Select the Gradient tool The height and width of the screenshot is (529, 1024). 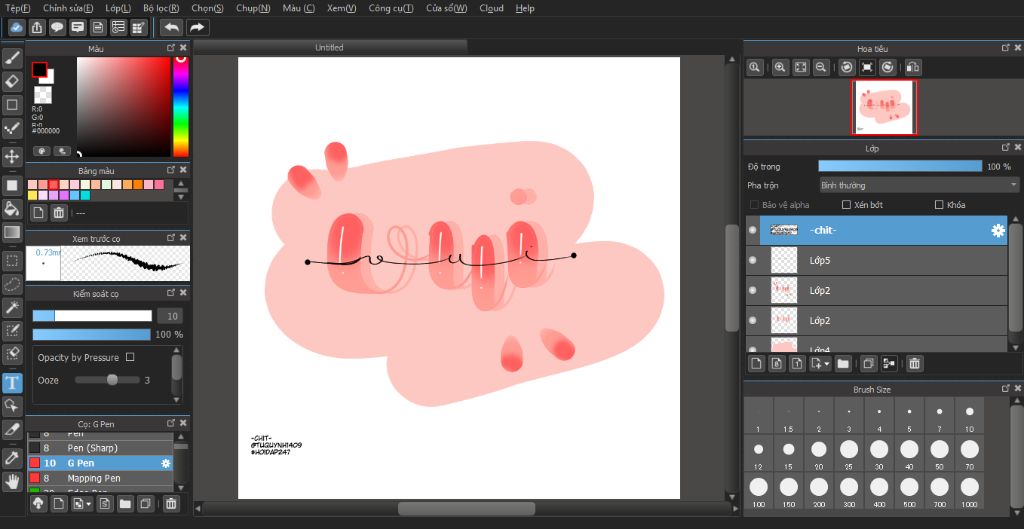(x=12, y=232)
